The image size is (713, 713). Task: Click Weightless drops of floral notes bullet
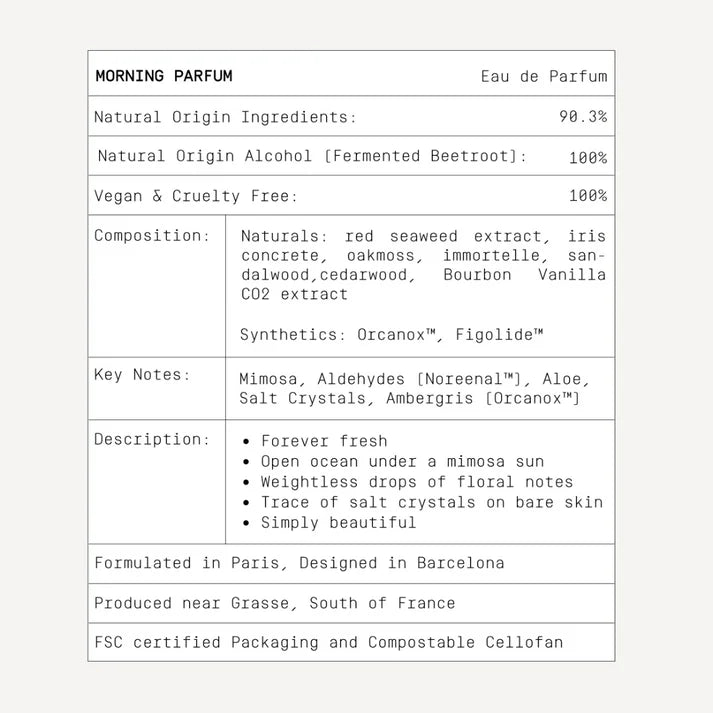[417, 481]
